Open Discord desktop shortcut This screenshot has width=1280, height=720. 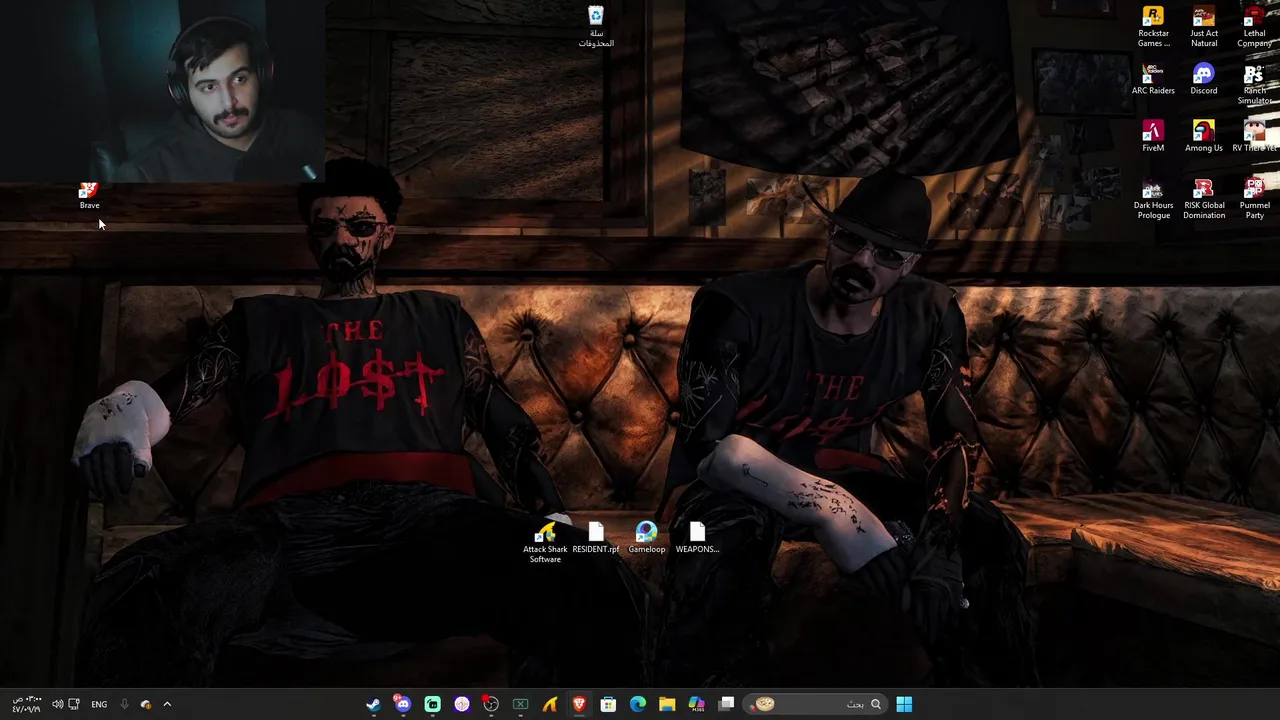[1204, 80]
